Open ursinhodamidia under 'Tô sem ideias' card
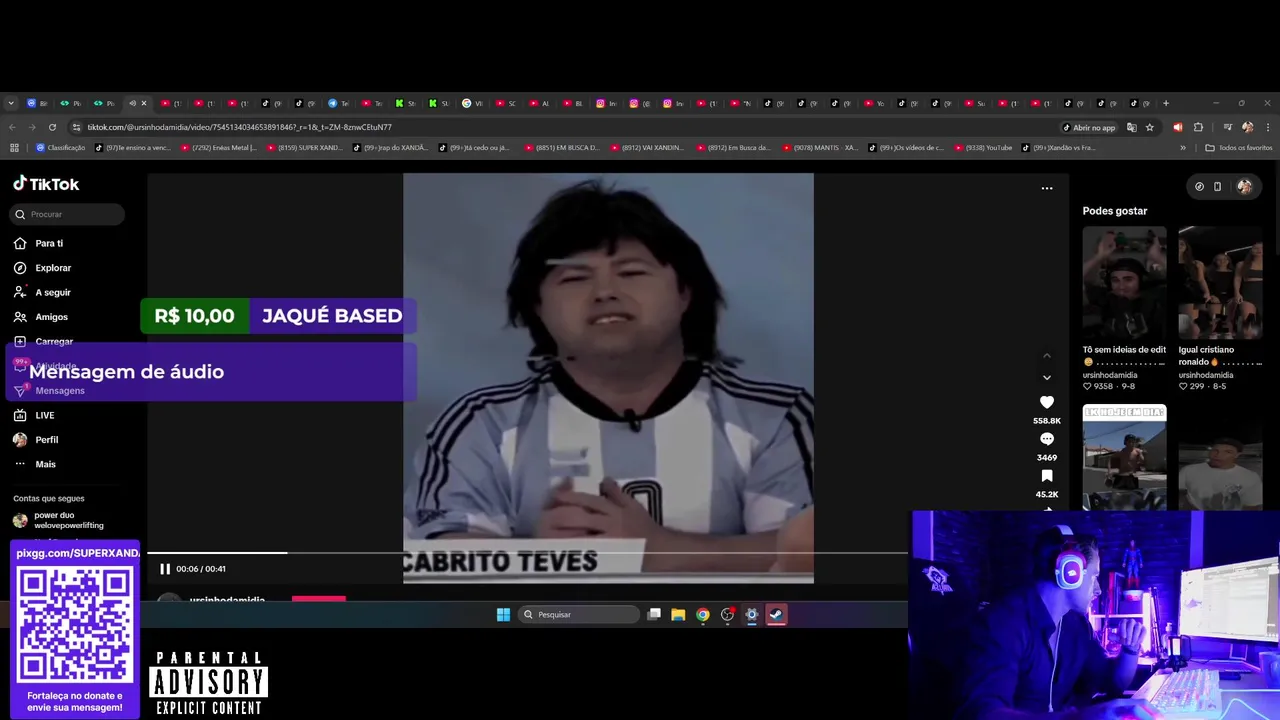Viewport: 1280px width, 720px height. (x=1110, y=375)
